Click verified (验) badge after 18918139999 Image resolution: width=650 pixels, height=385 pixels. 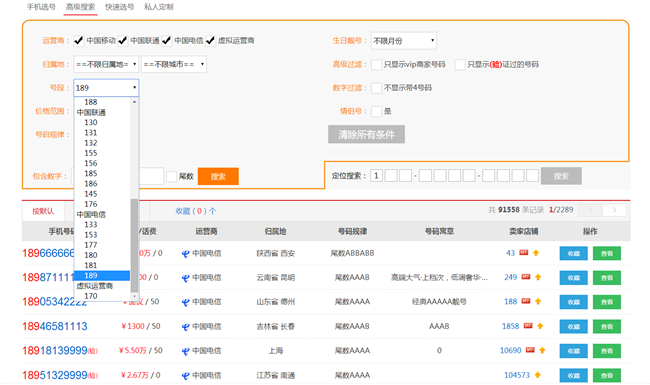click(92, 351)
